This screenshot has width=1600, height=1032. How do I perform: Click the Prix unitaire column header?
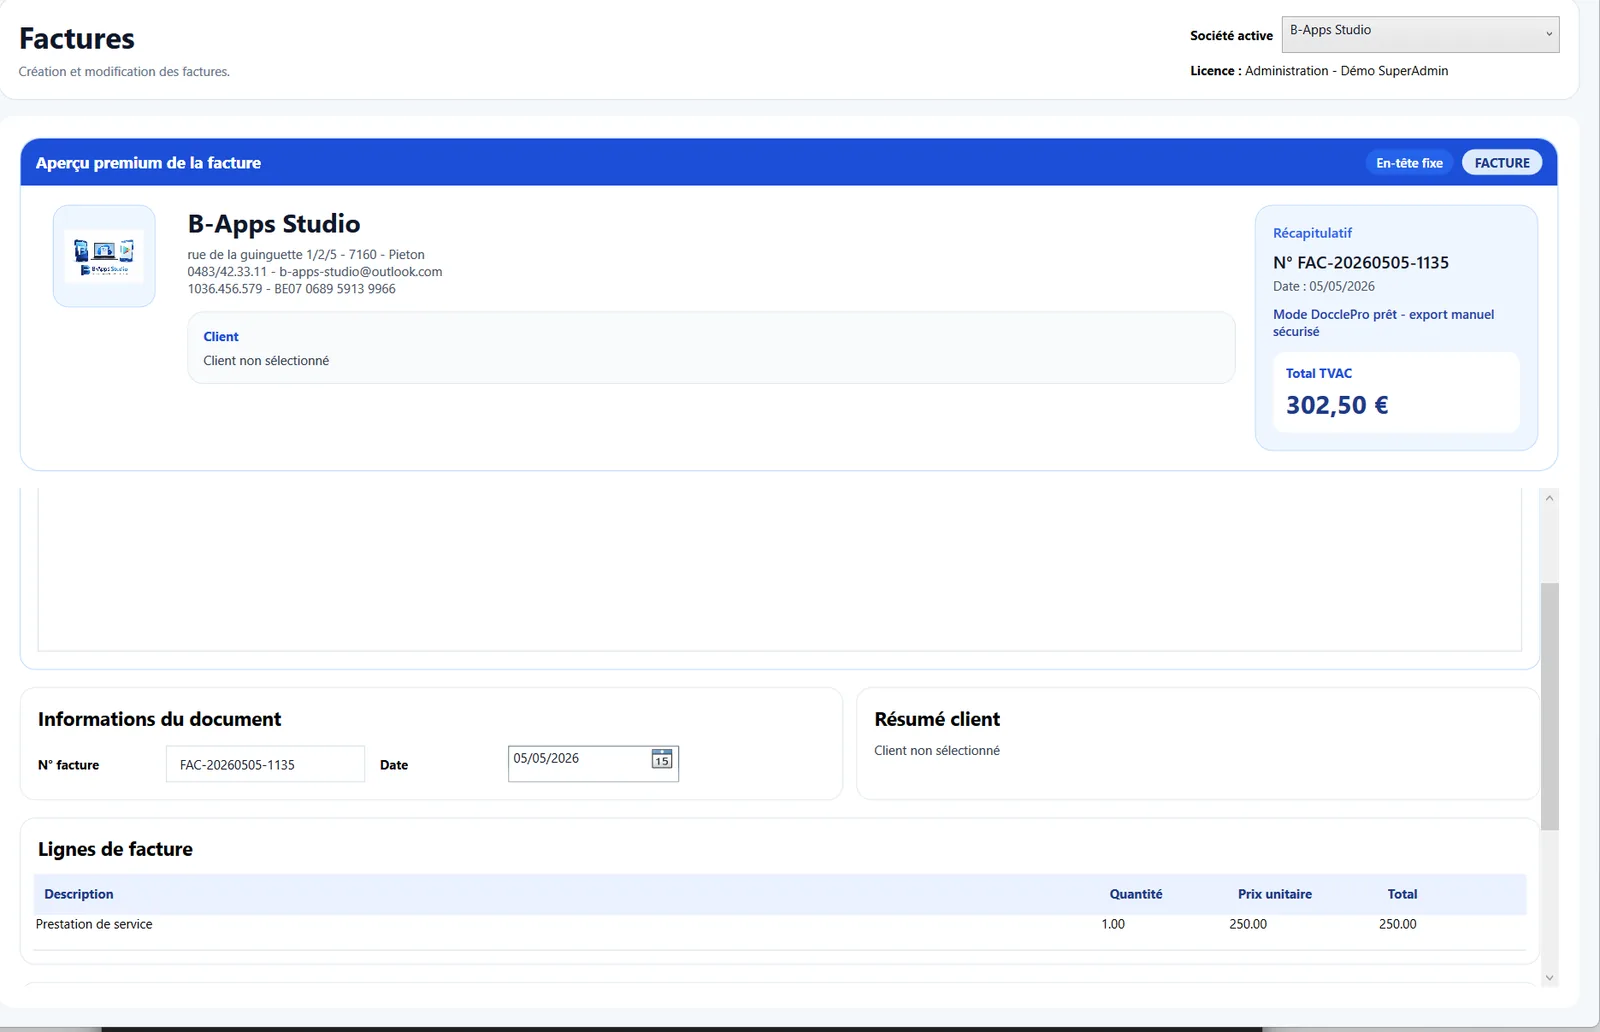(x=1275, y=894)
